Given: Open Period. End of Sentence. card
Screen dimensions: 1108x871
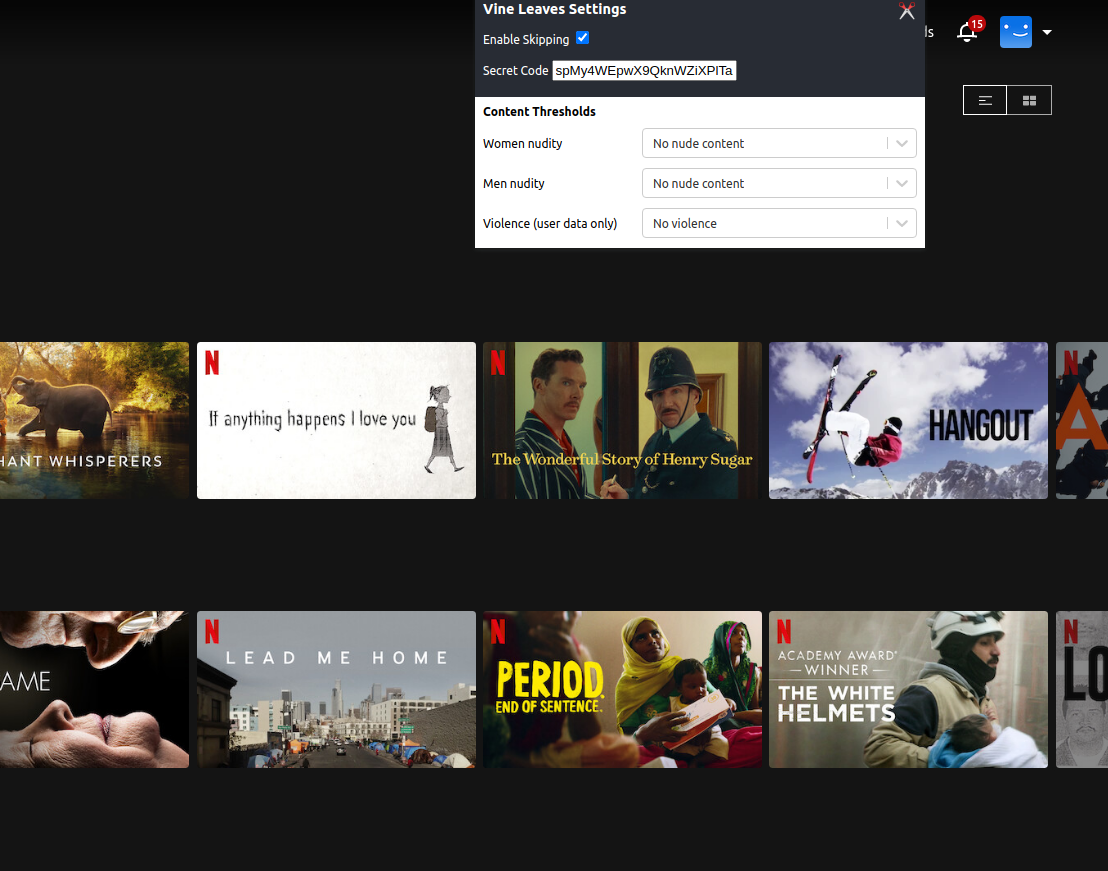Looking at the screenshot, I should 623,689.
